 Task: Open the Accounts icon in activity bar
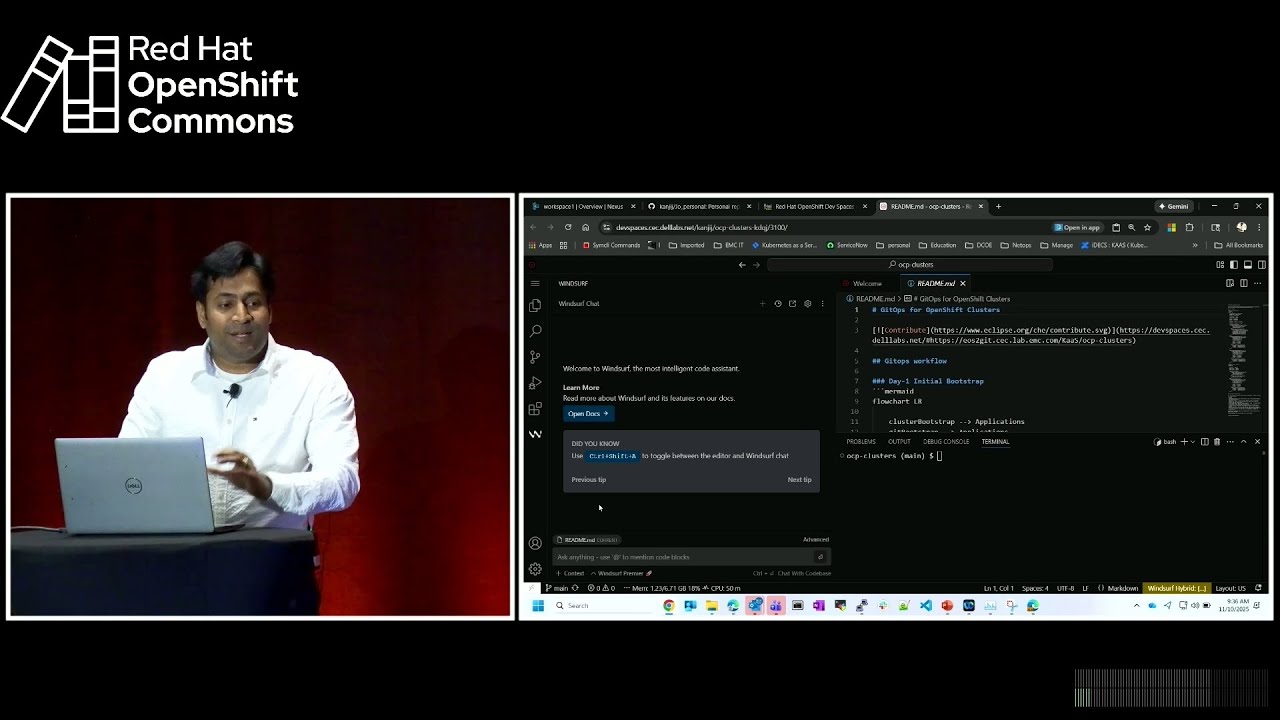tap(535, 543)
